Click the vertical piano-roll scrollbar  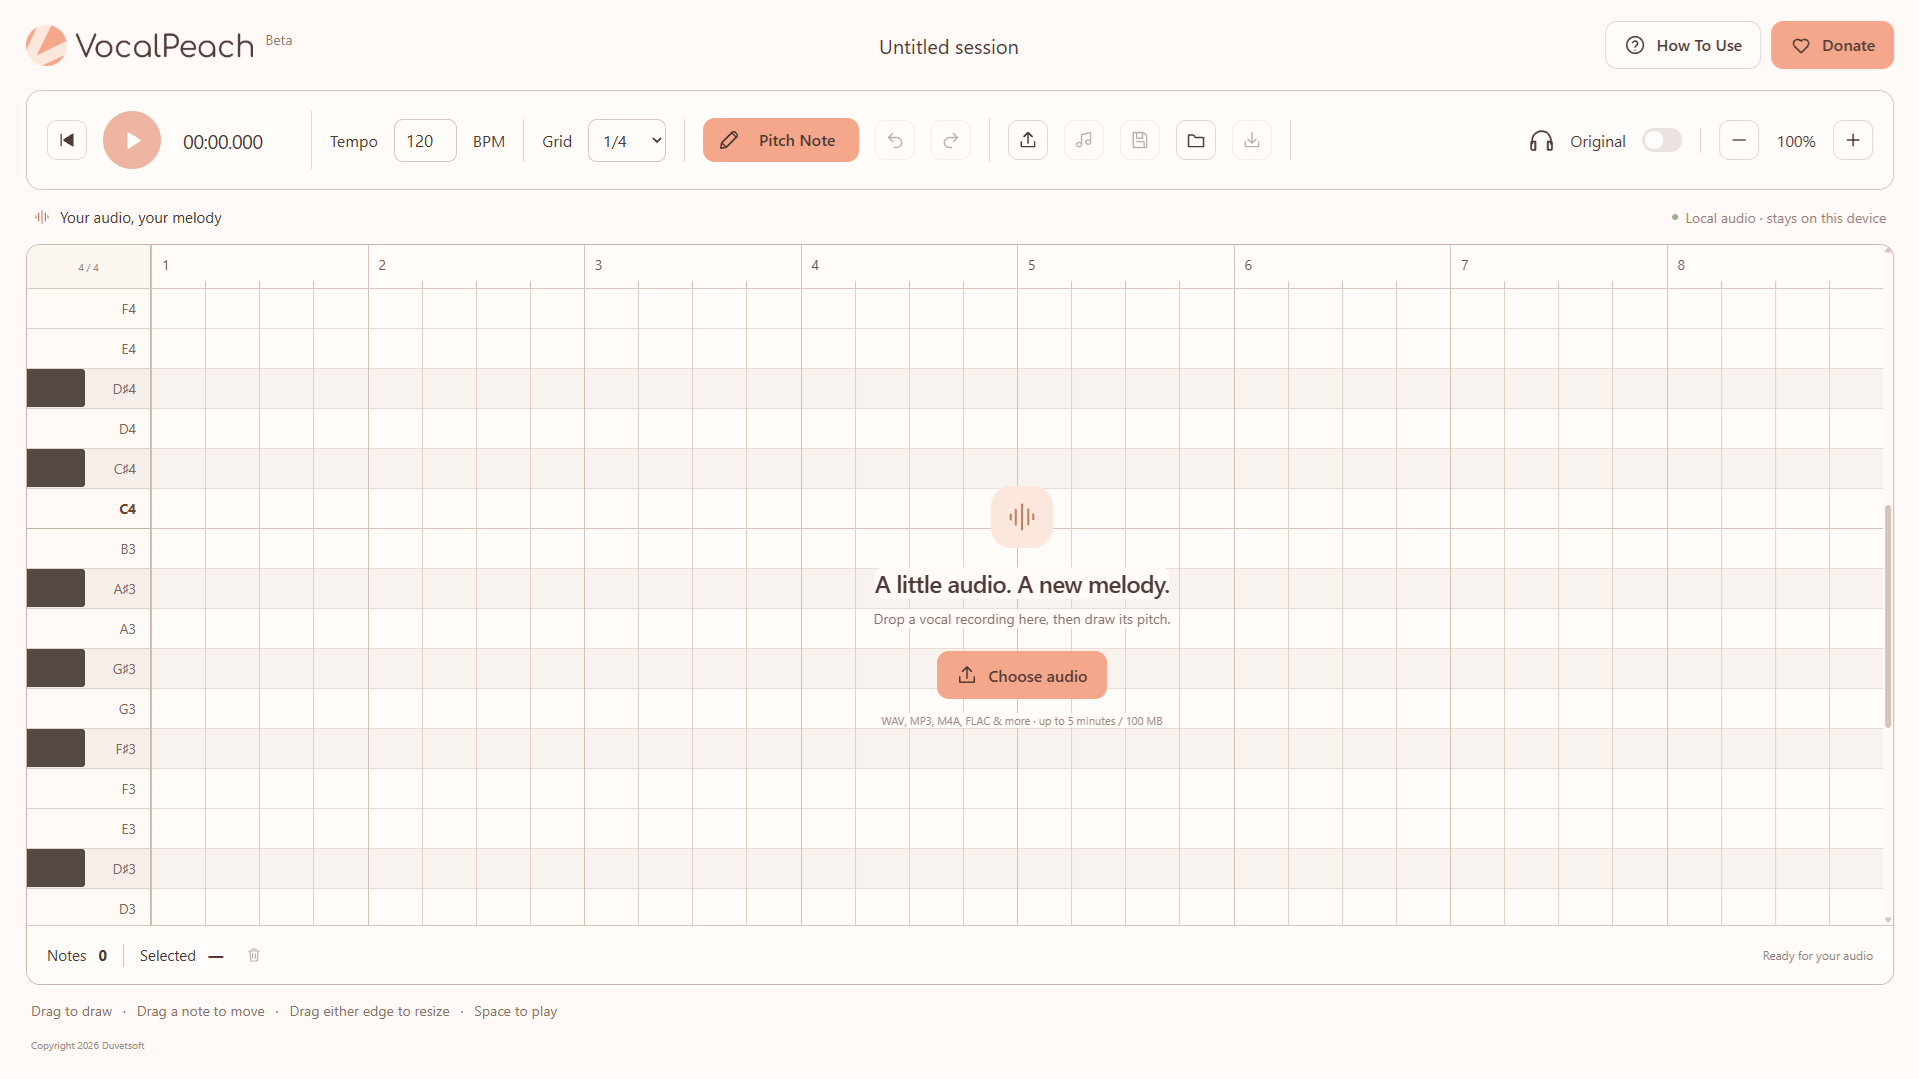[1888, 616]
